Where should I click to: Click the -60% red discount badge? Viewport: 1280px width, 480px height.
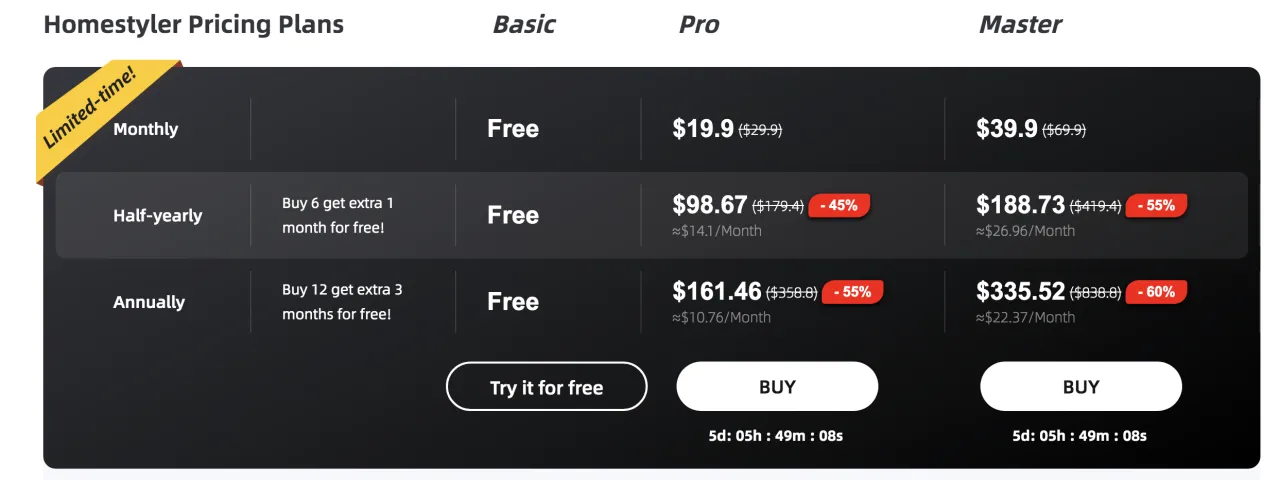tap(1156, 292)
